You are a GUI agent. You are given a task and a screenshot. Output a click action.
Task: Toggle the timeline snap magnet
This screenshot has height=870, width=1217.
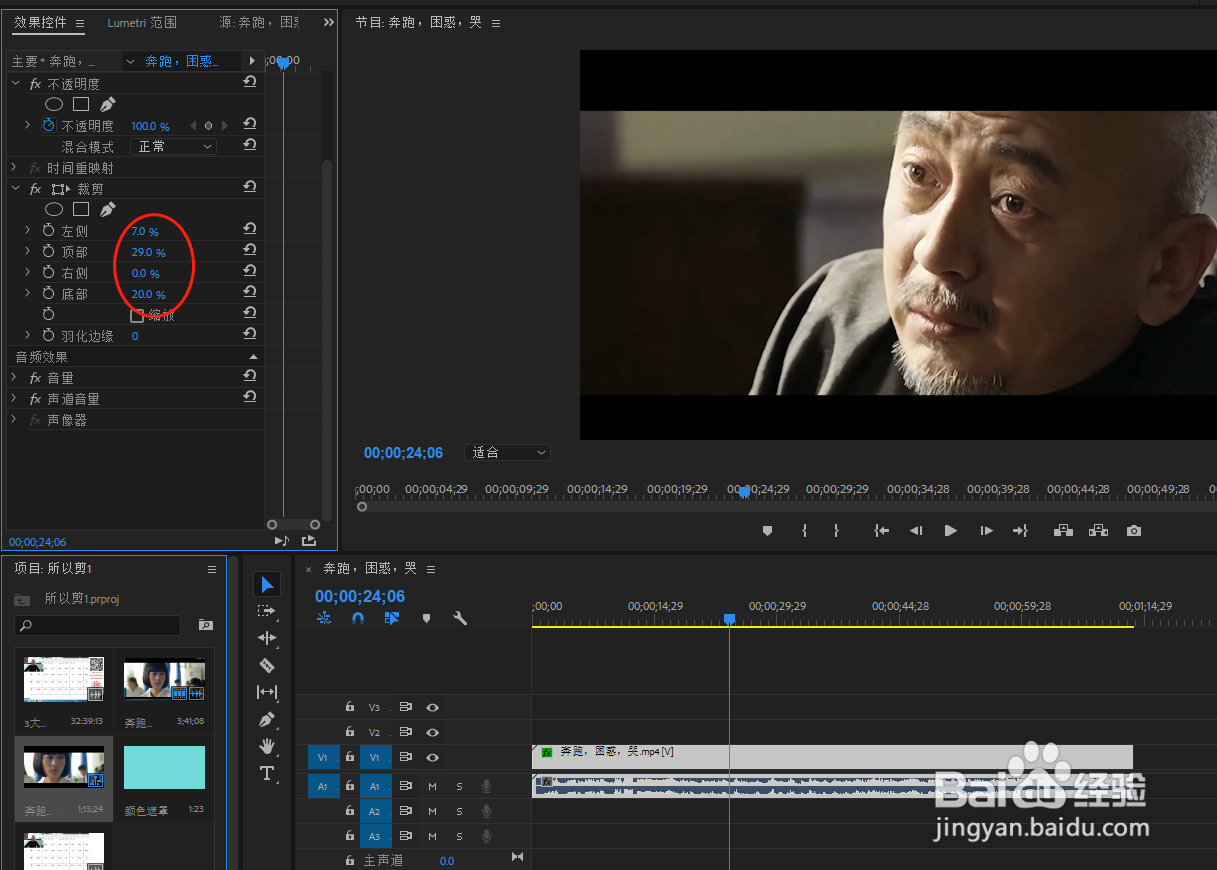coord(358,618)
